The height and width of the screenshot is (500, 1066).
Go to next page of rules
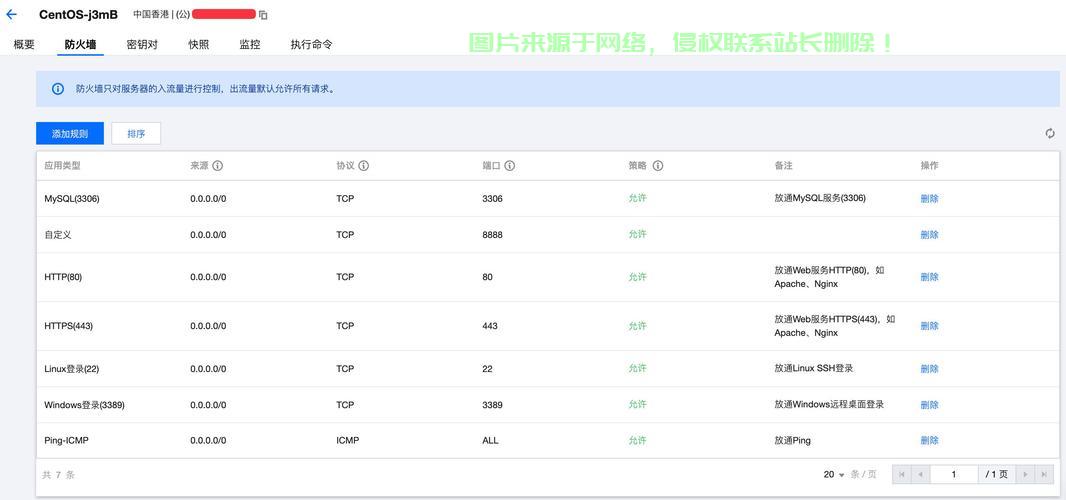(1025, 474)
